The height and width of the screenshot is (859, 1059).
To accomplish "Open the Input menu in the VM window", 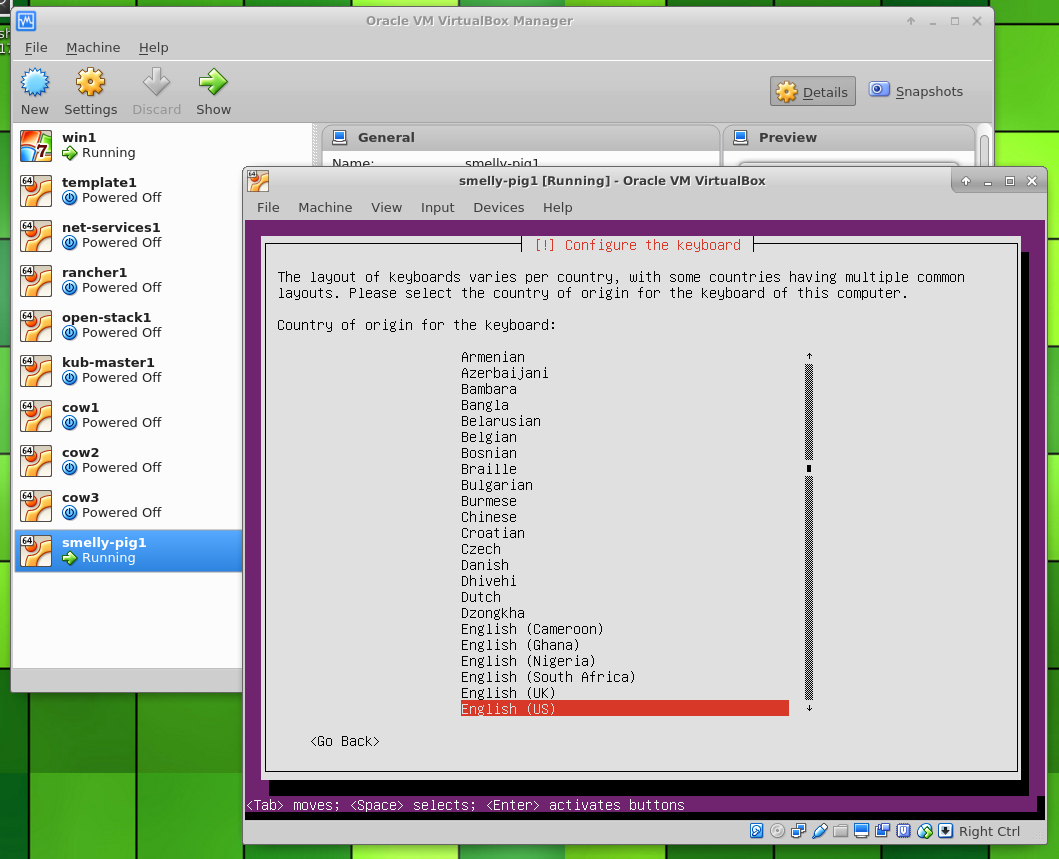I will click(x=438, y=207).
